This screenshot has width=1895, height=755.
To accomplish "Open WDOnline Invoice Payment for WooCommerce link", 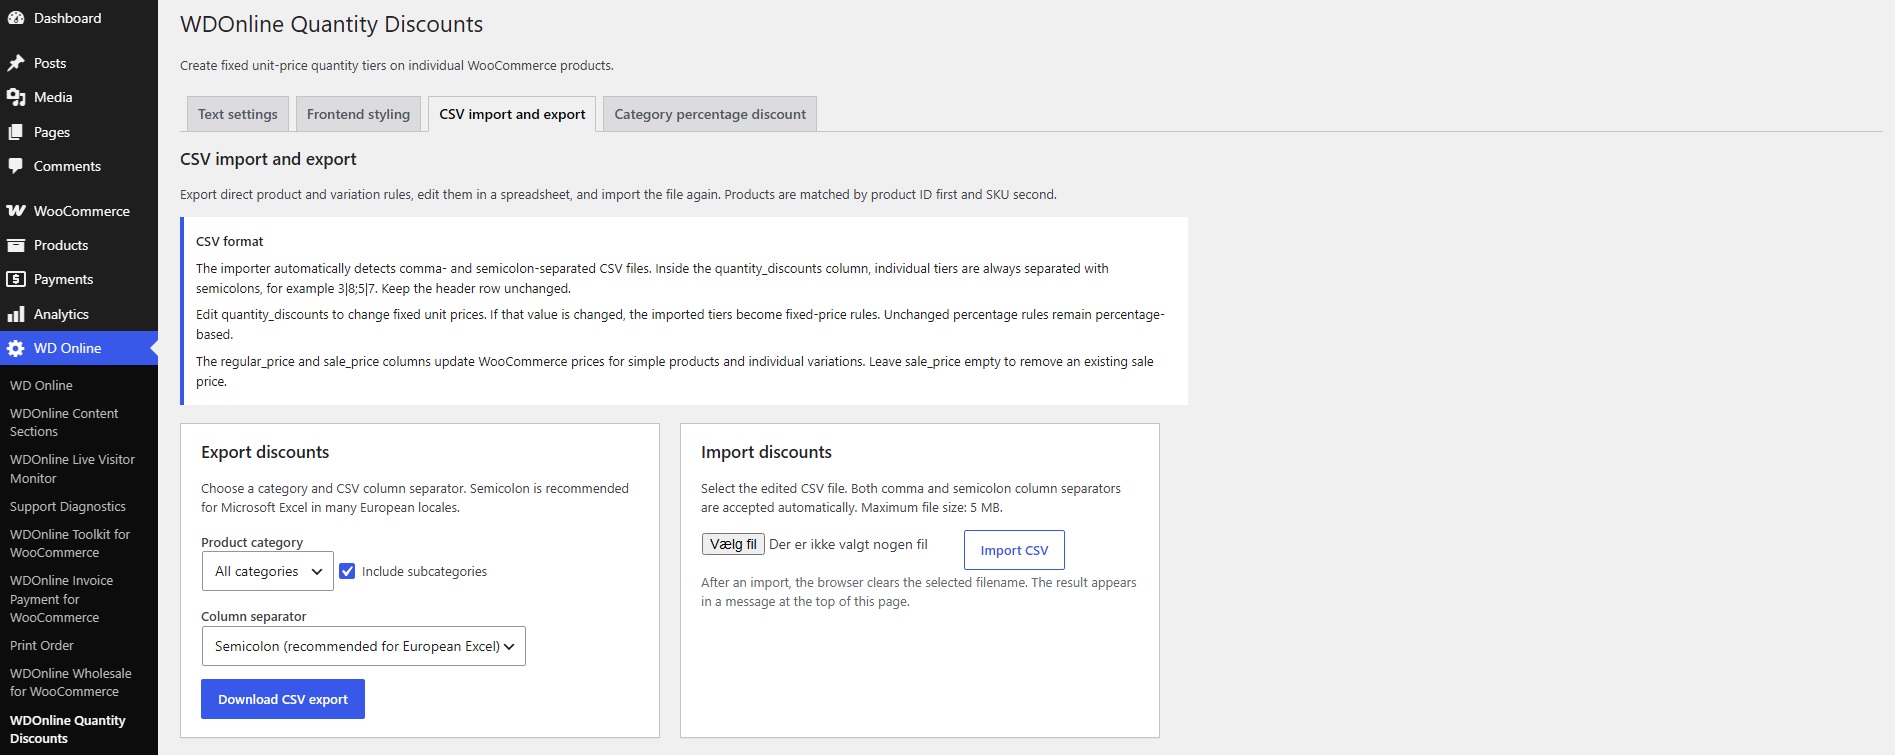I will (x=61, y=599).
